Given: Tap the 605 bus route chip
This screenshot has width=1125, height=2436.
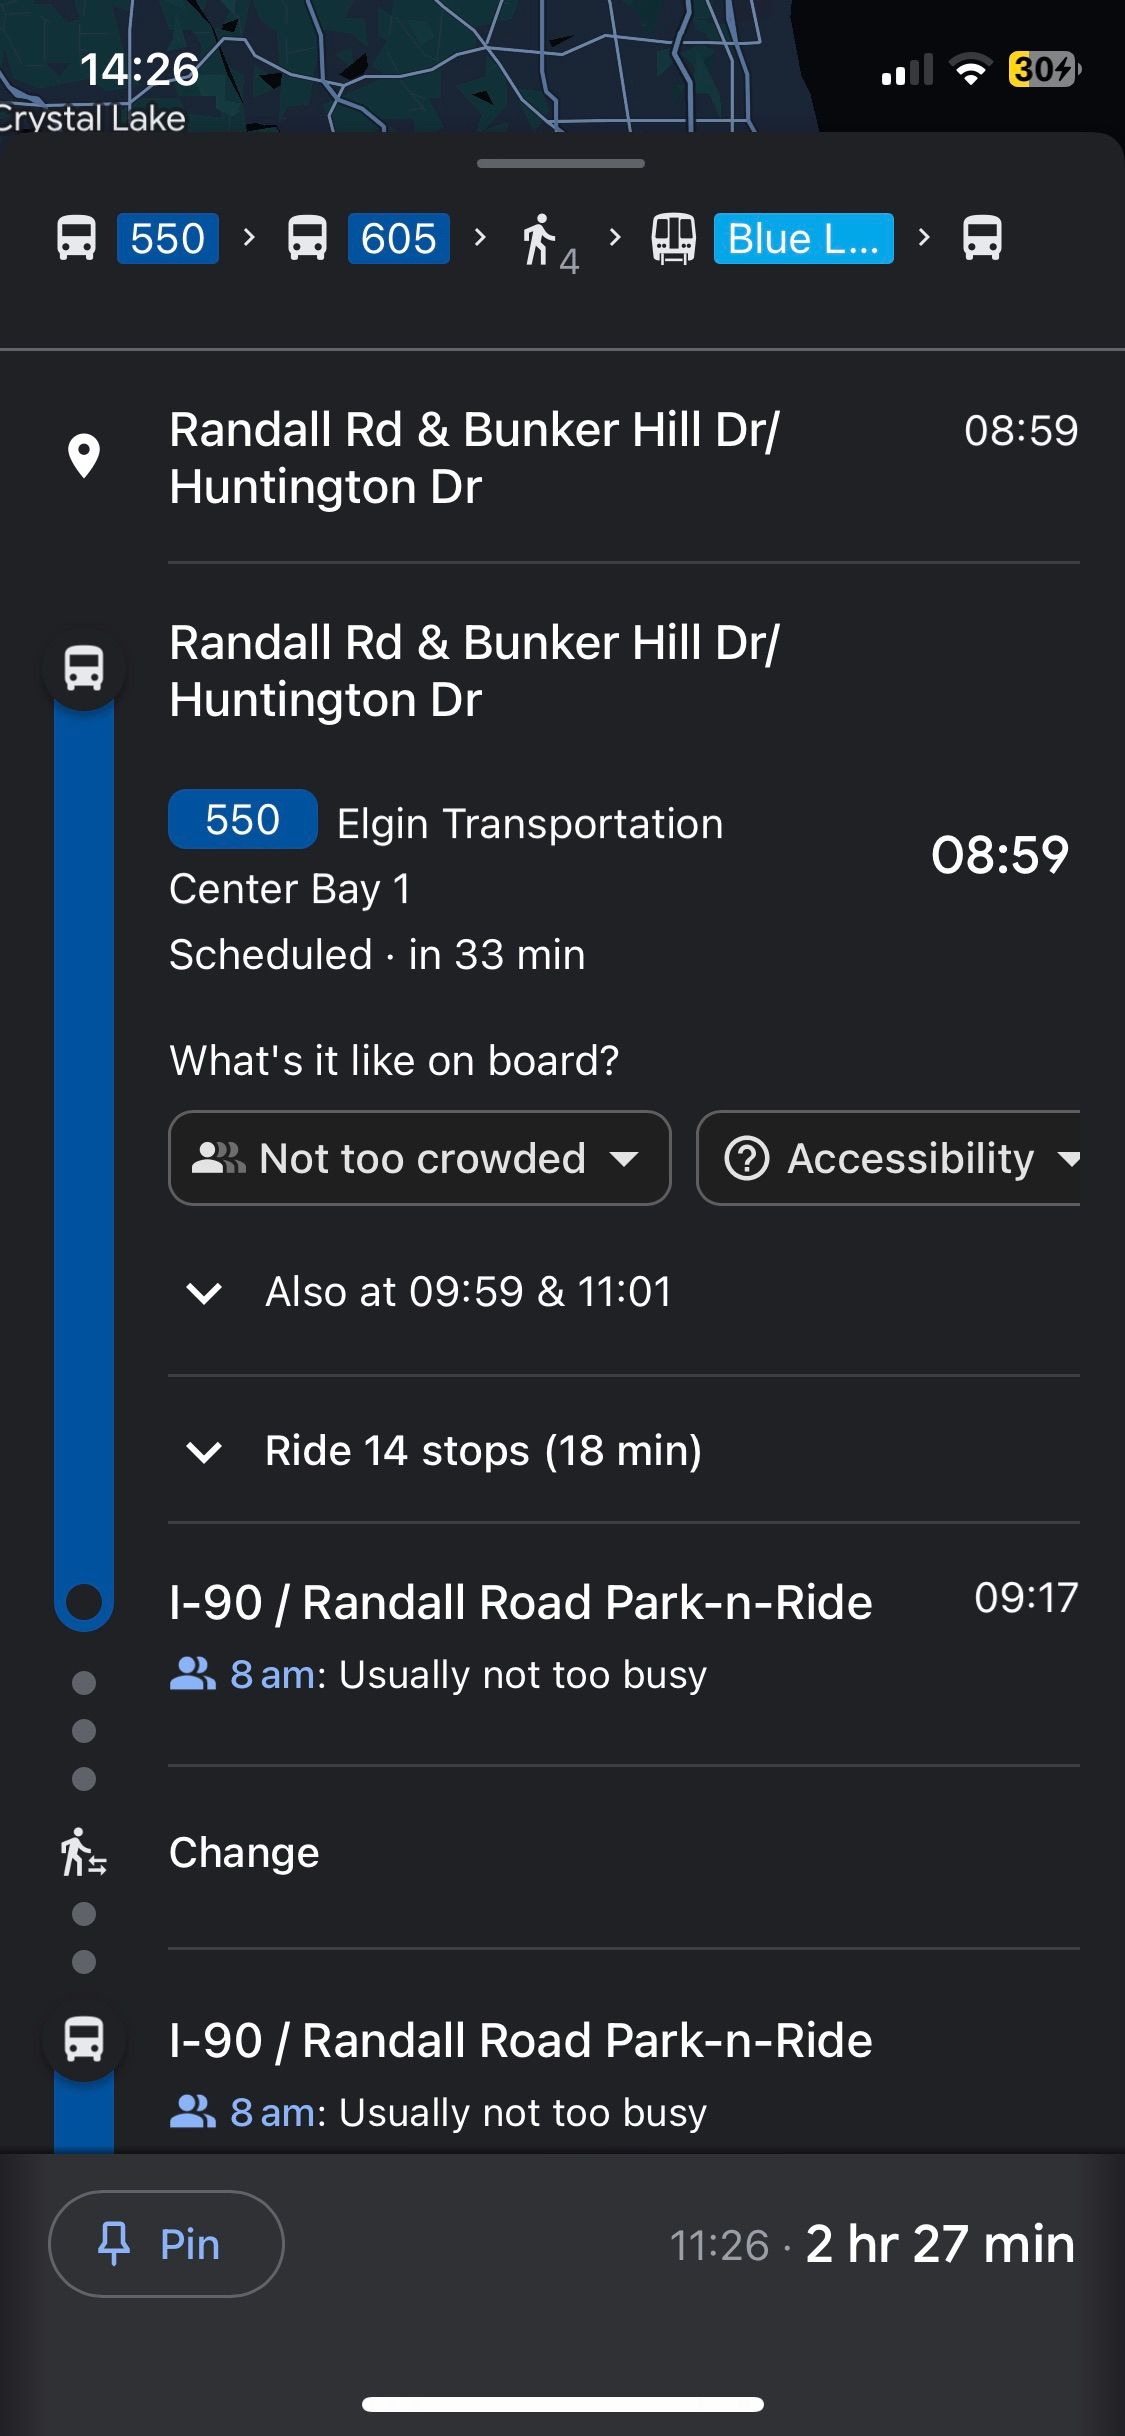Looking at the screenshot, I should coord(398,239).
